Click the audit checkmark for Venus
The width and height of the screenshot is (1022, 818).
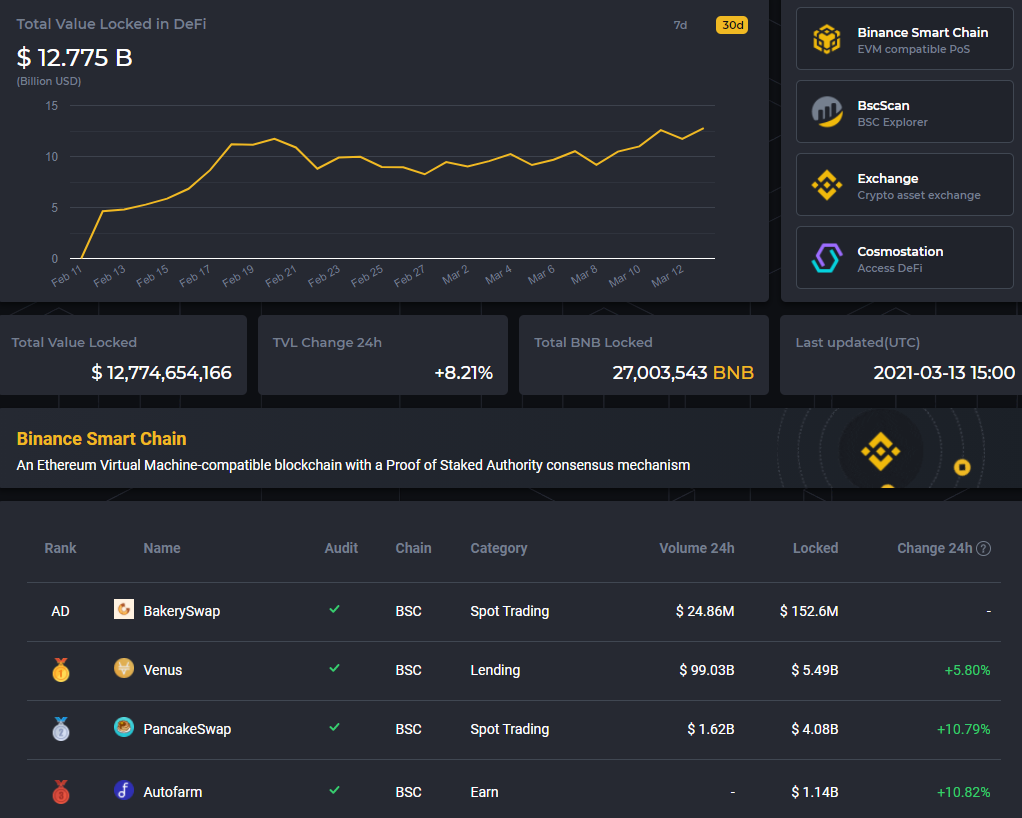[335, 669]
